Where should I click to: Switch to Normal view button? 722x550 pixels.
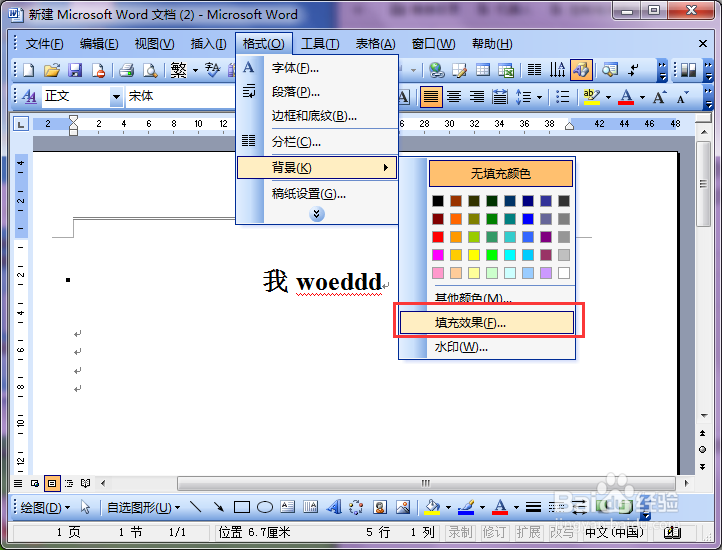[18, 483]
